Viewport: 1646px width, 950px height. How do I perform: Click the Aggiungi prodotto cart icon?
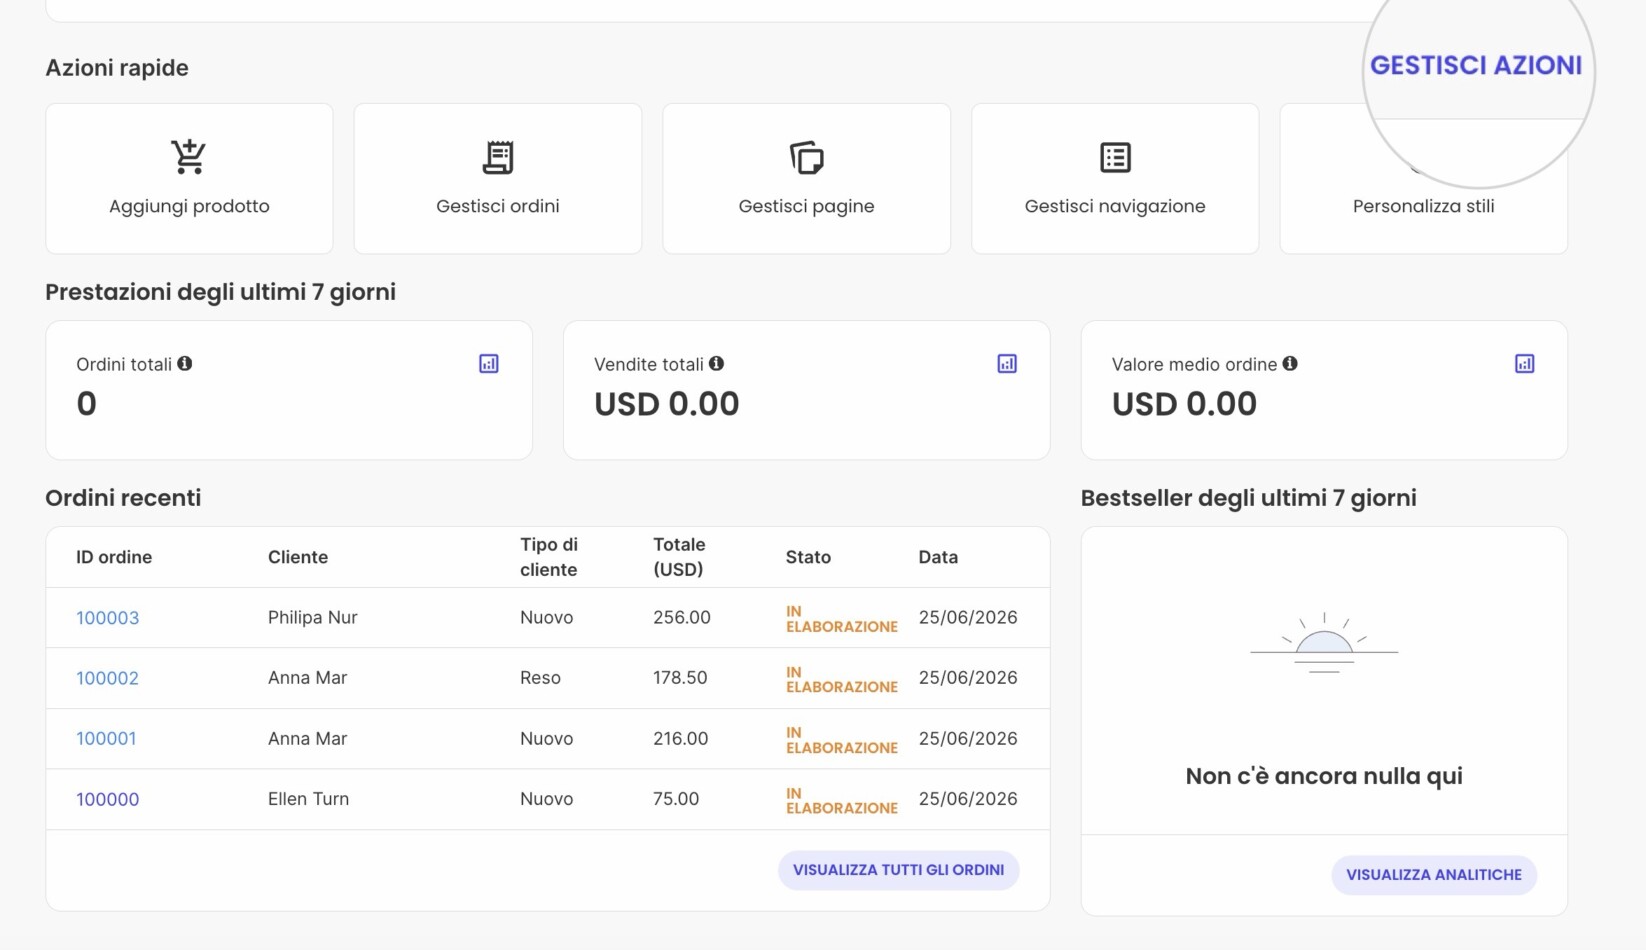[x=188, y=157]
